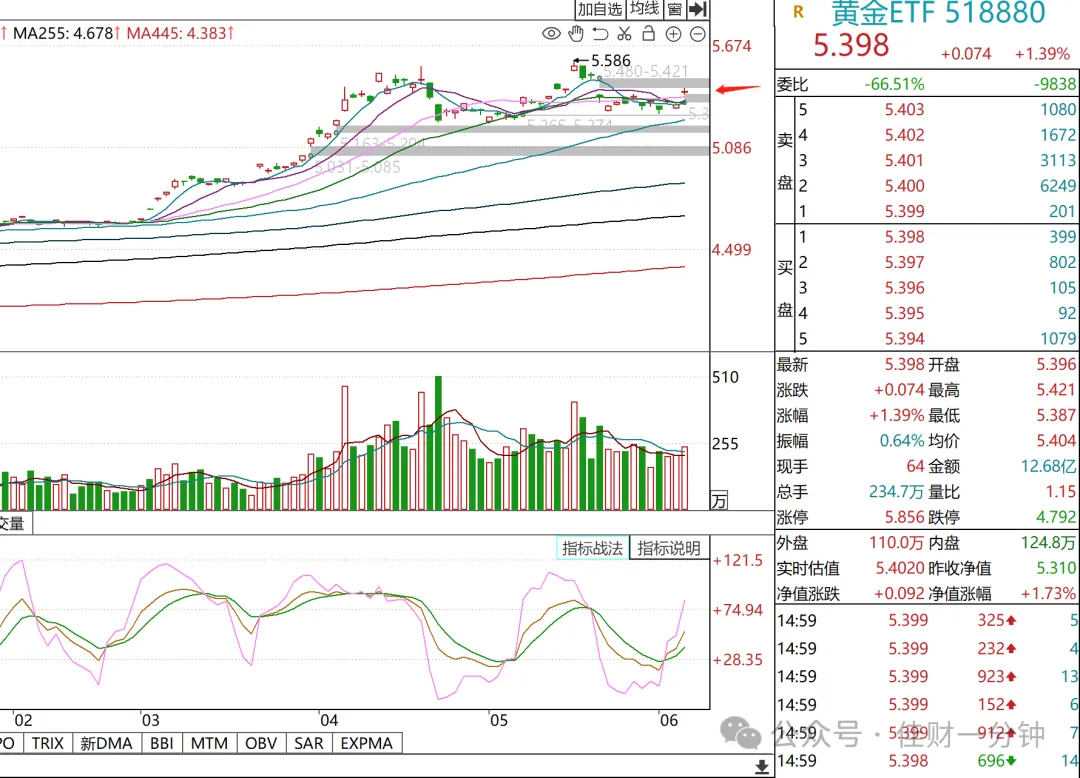
Task: Click the 最高 value 5.421
Action: 1056,390
